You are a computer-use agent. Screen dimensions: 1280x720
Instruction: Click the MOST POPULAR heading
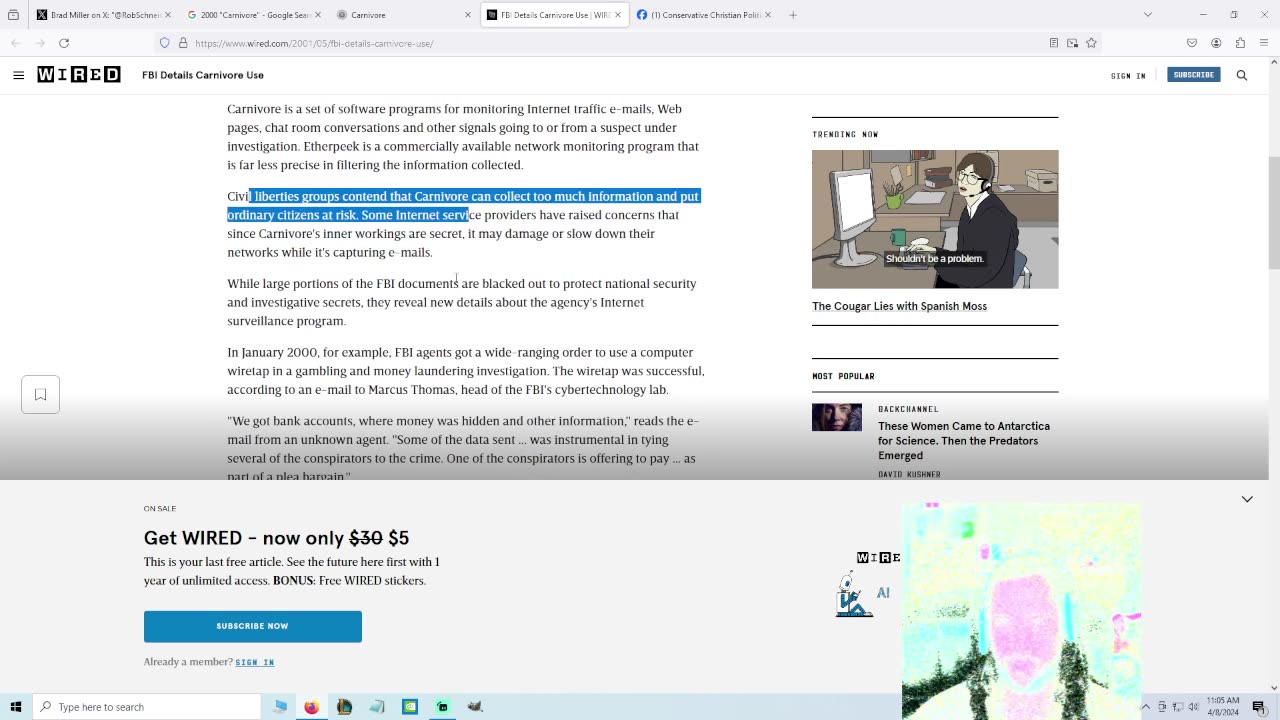click(x=843, y=376)
